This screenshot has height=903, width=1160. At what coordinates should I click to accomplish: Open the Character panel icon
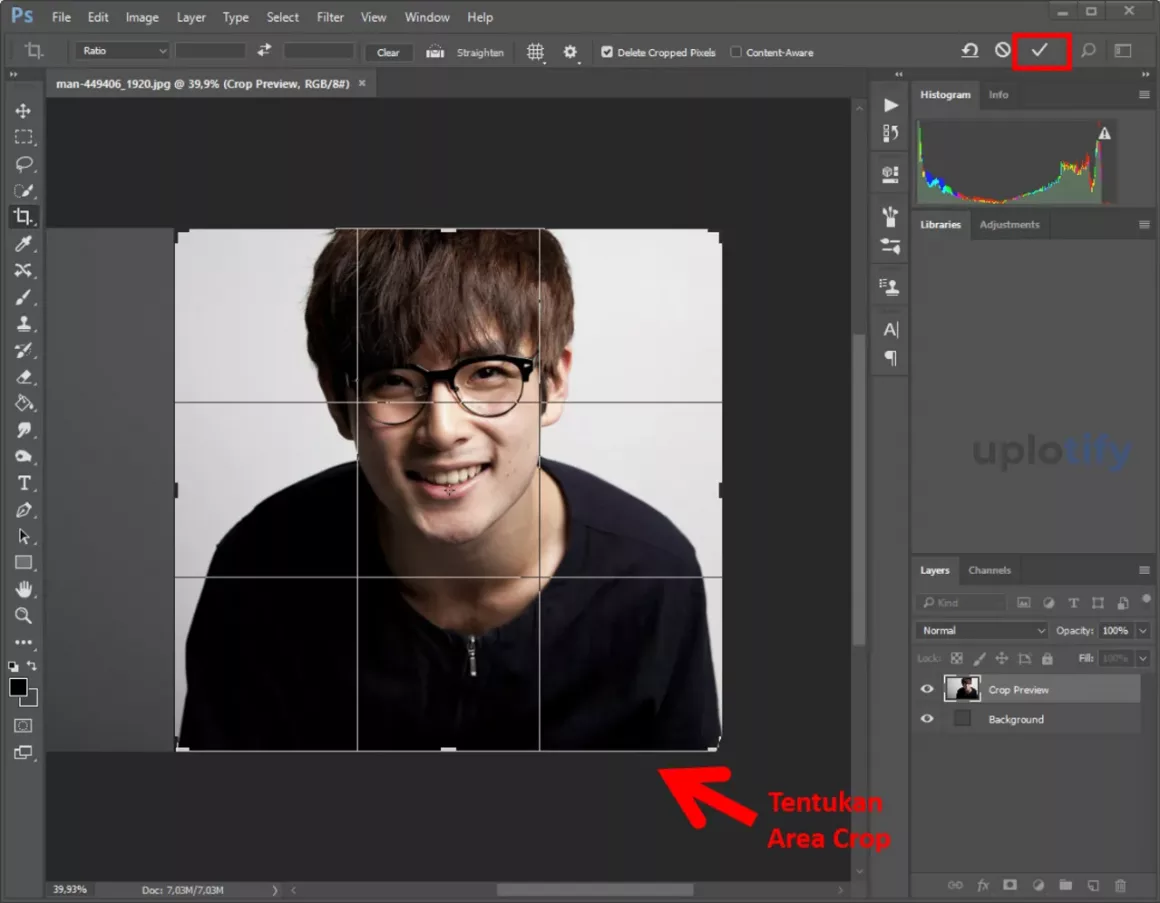[x=891, y=330]
